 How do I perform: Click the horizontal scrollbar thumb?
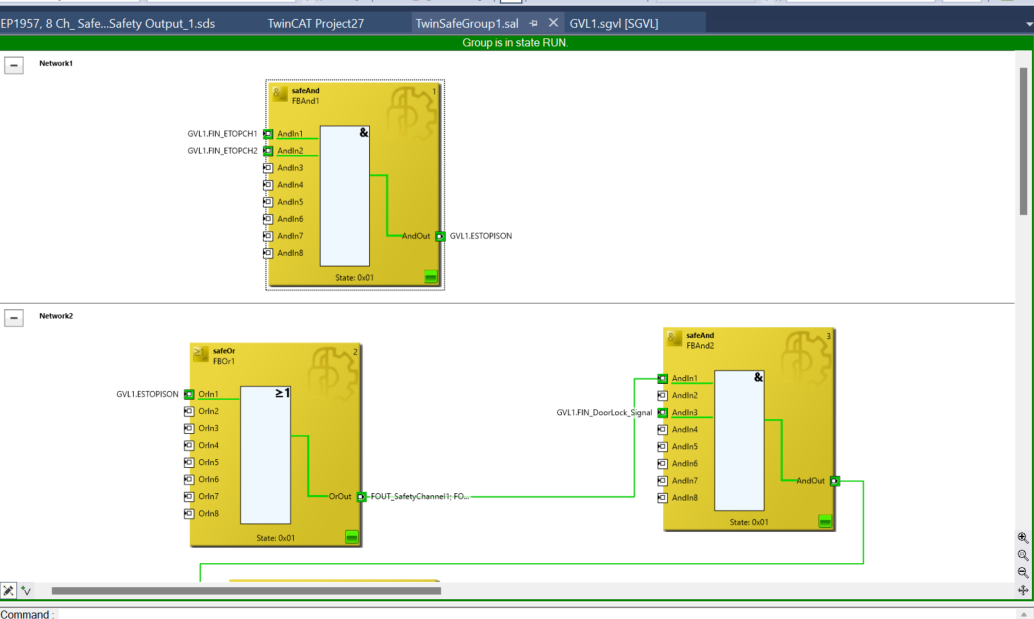(246, 591)
